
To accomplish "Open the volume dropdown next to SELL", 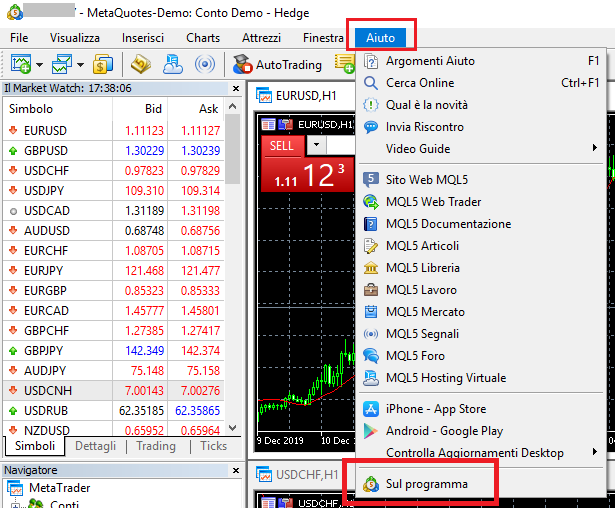I will [316, 145].
